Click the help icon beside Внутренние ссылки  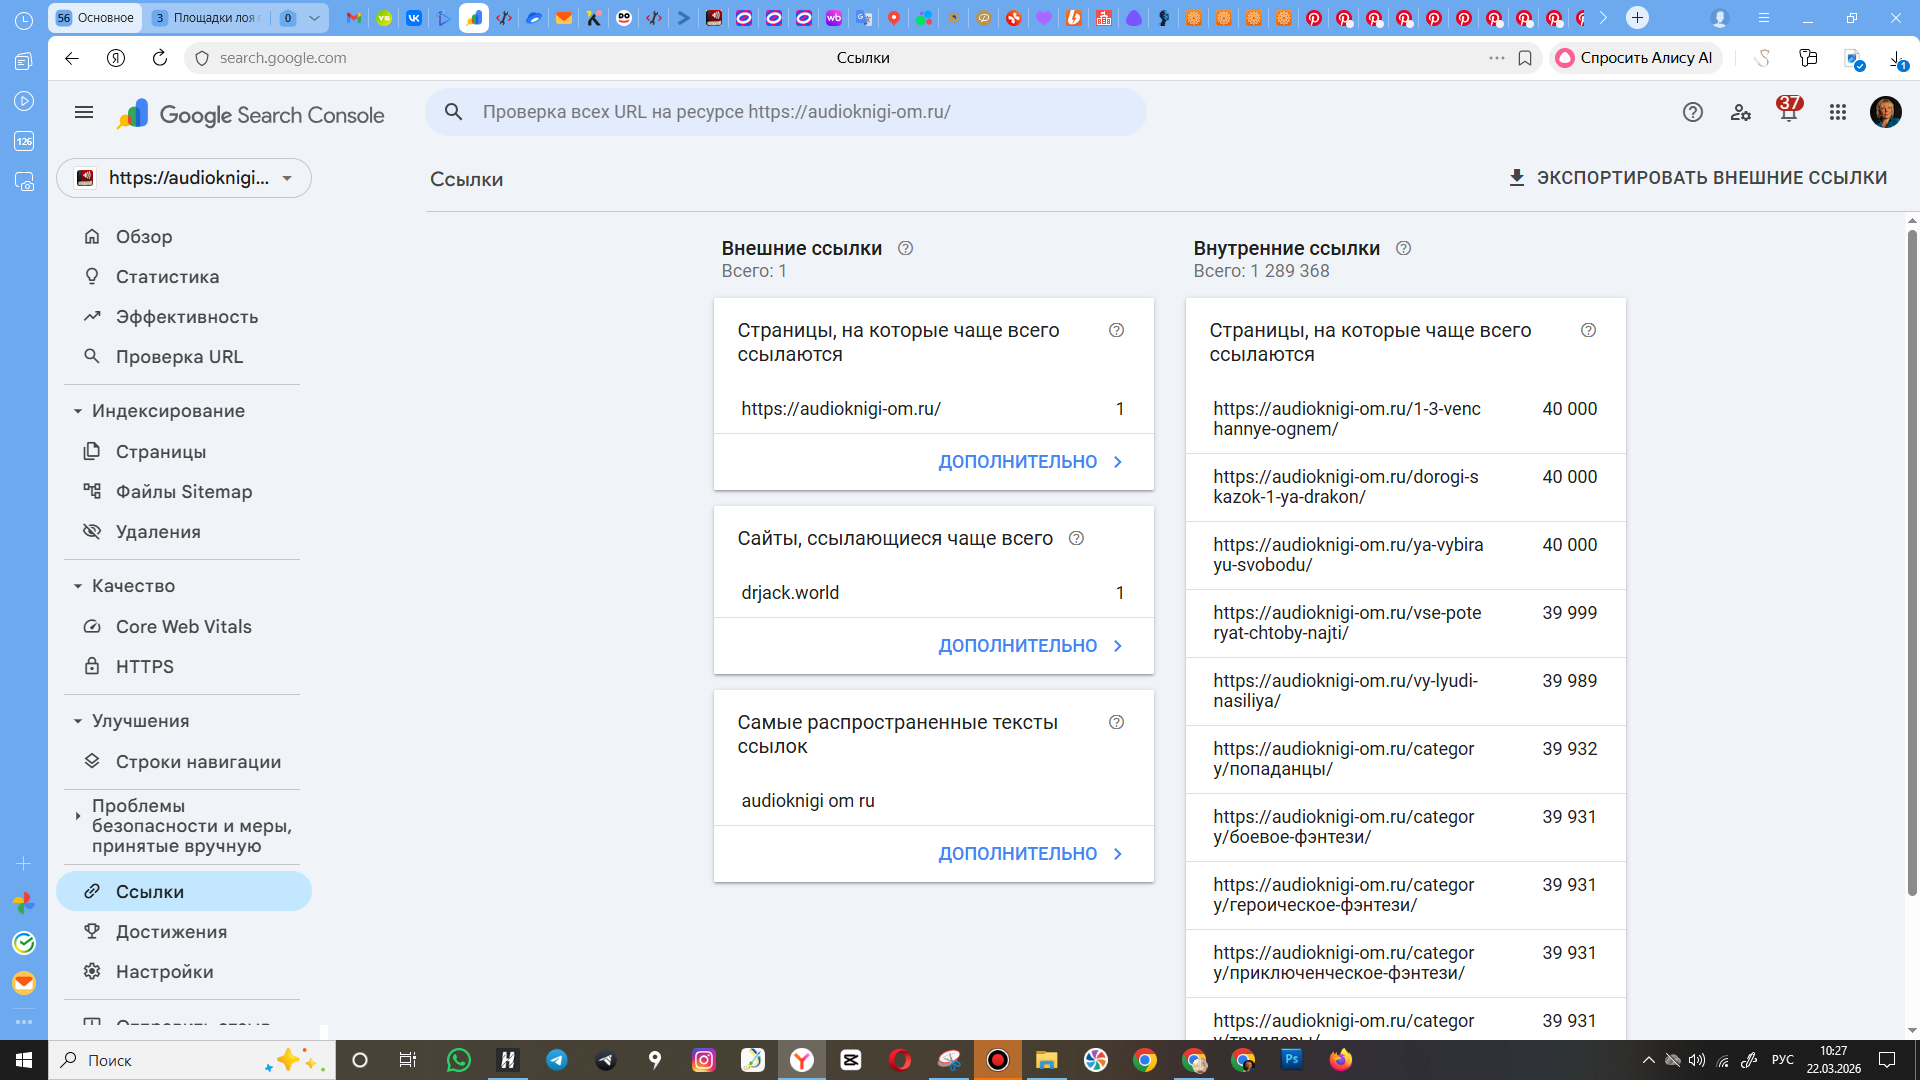point(1403,249)
